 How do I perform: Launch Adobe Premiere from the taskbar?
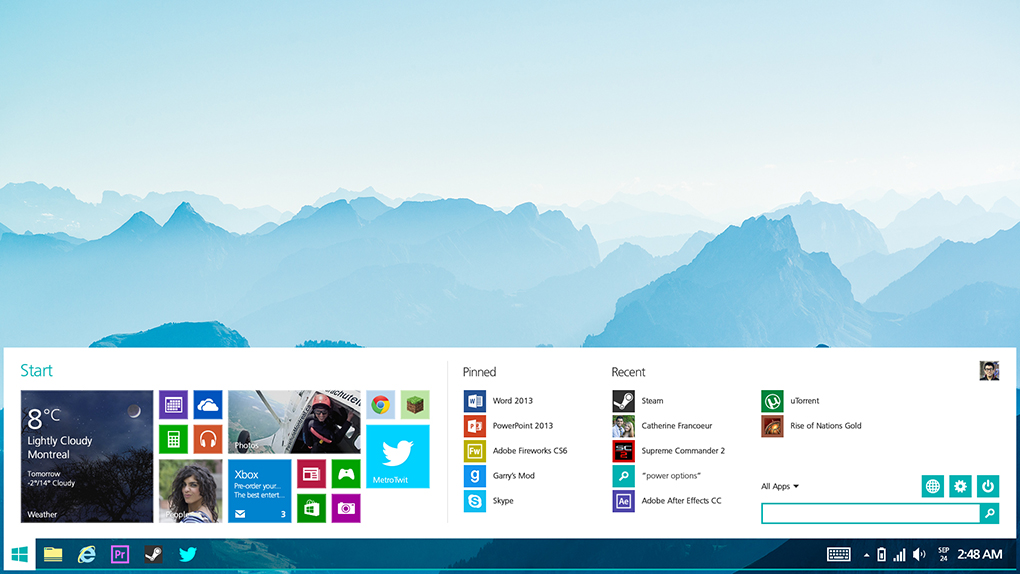(x=120, y=554)
